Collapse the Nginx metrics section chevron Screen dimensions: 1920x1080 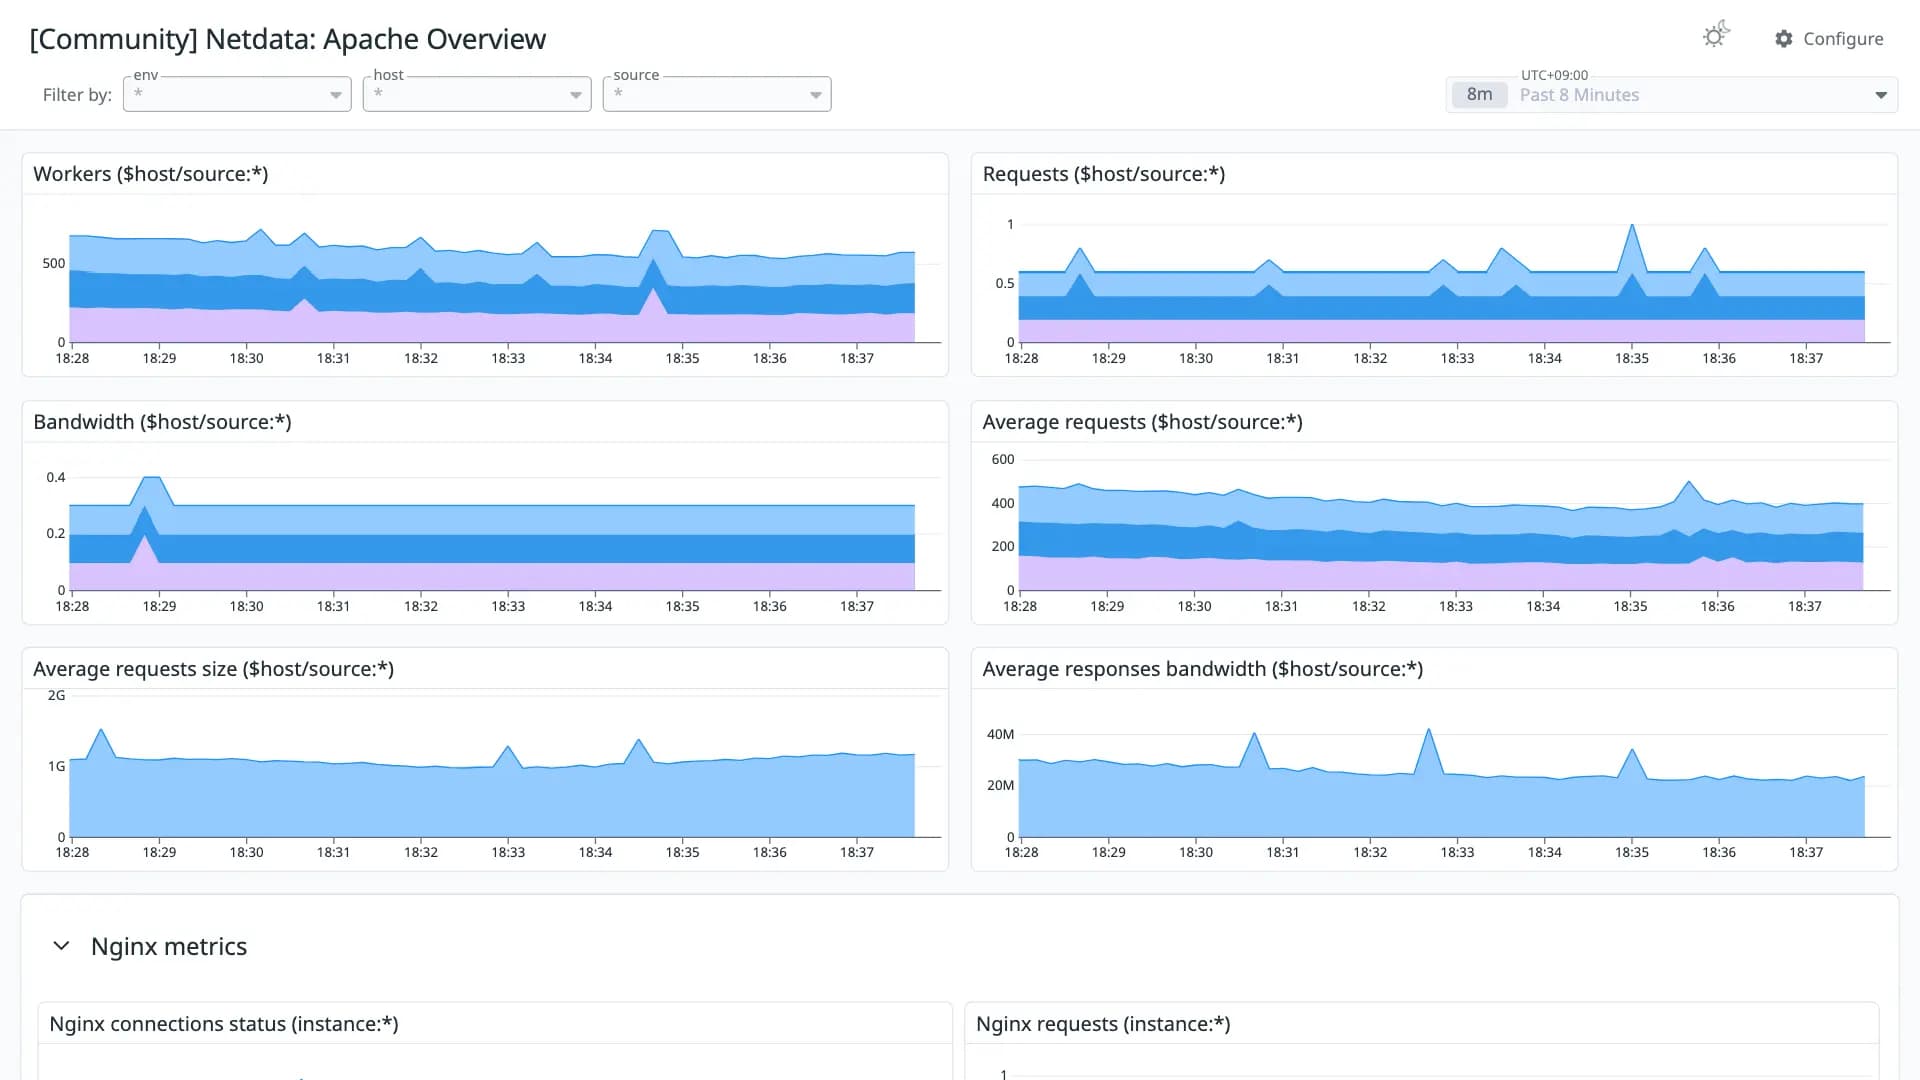[61, 946]
